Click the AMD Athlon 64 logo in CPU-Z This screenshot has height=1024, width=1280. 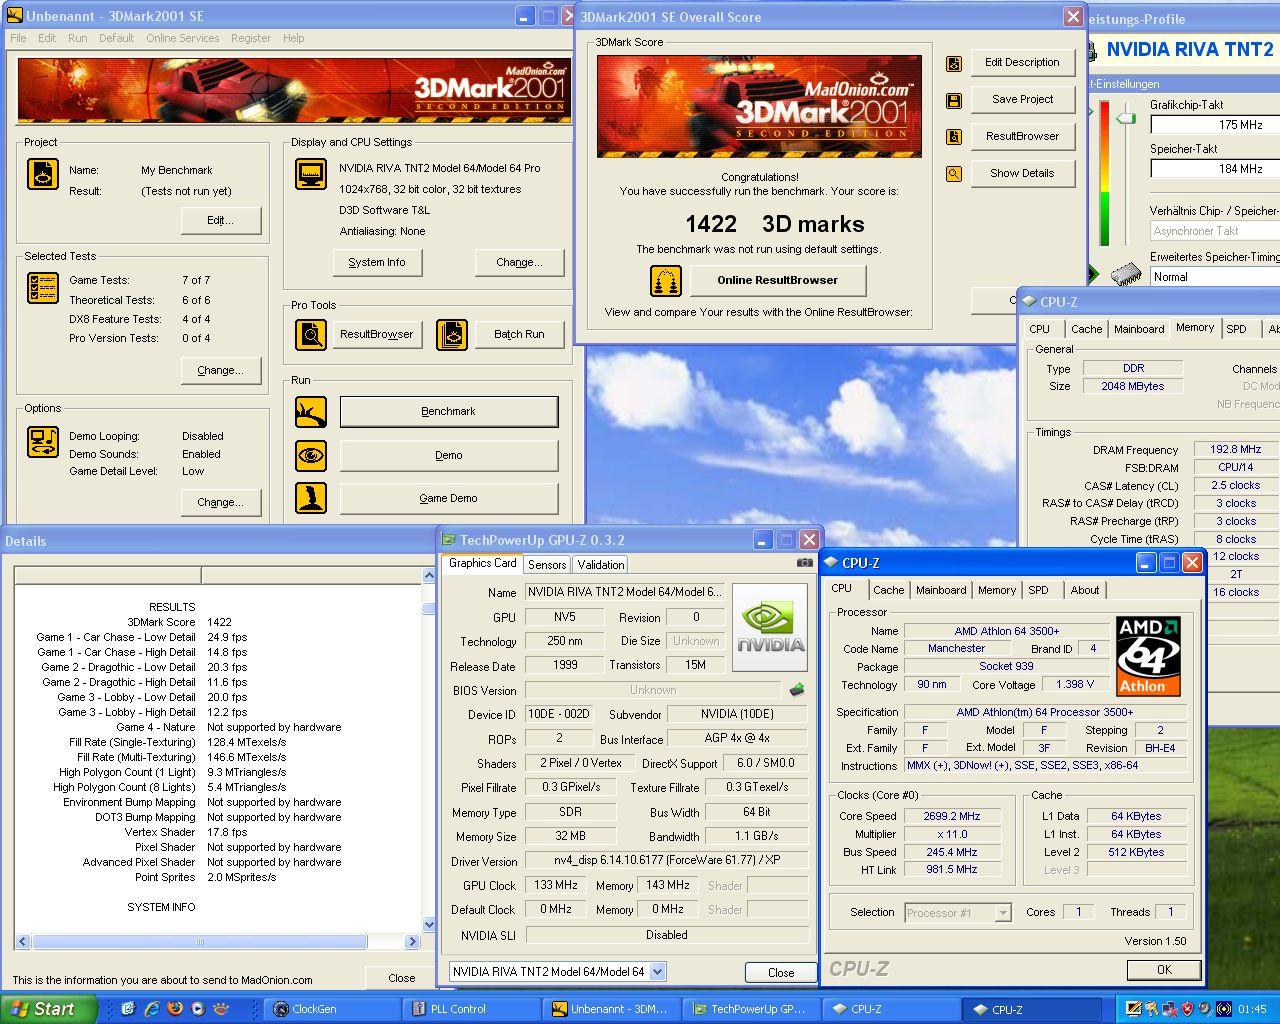pos(1148,656)
